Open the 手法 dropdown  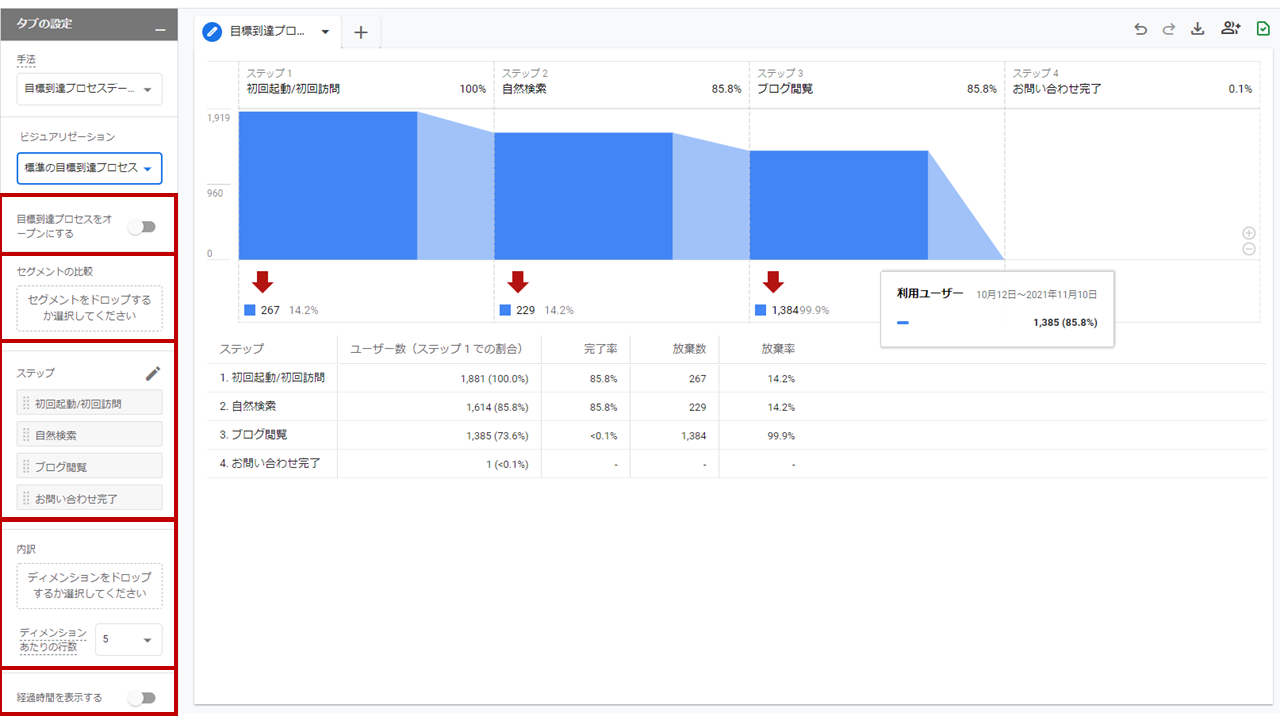pos(89,89)
